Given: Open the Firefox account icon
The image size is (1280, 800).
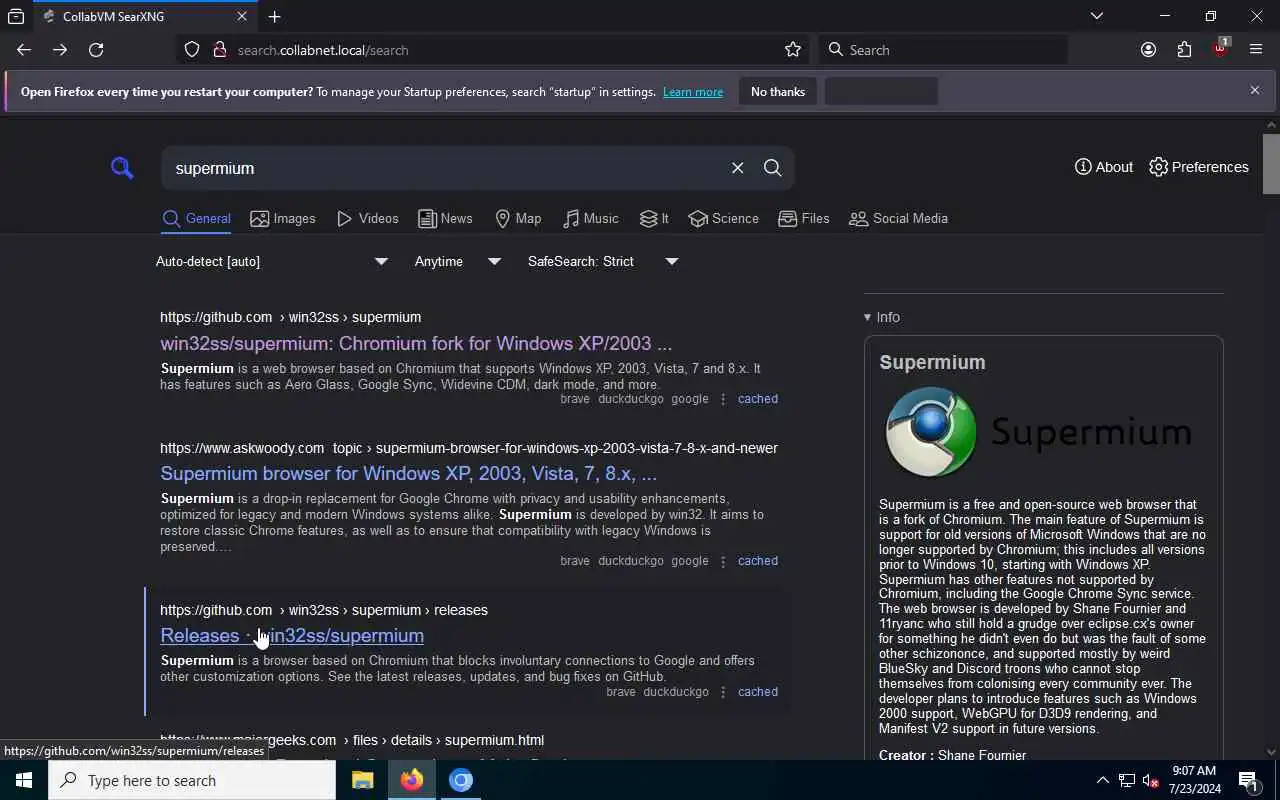Looking at the screenshot, I should (x=1148, y=50).
